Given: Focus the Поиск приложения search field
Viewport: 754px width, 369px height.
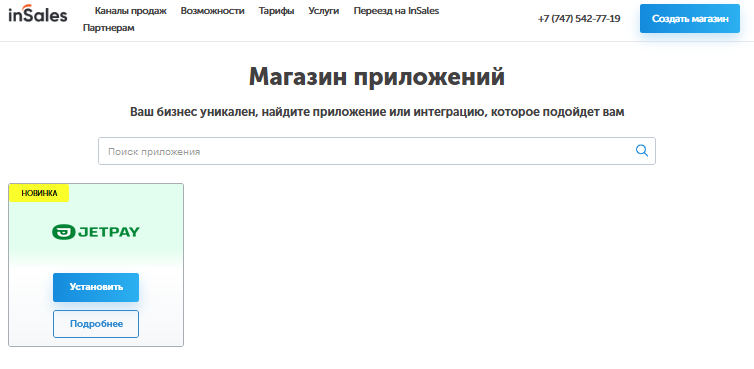Looking at the screenshot, I should tap(377, 151).
